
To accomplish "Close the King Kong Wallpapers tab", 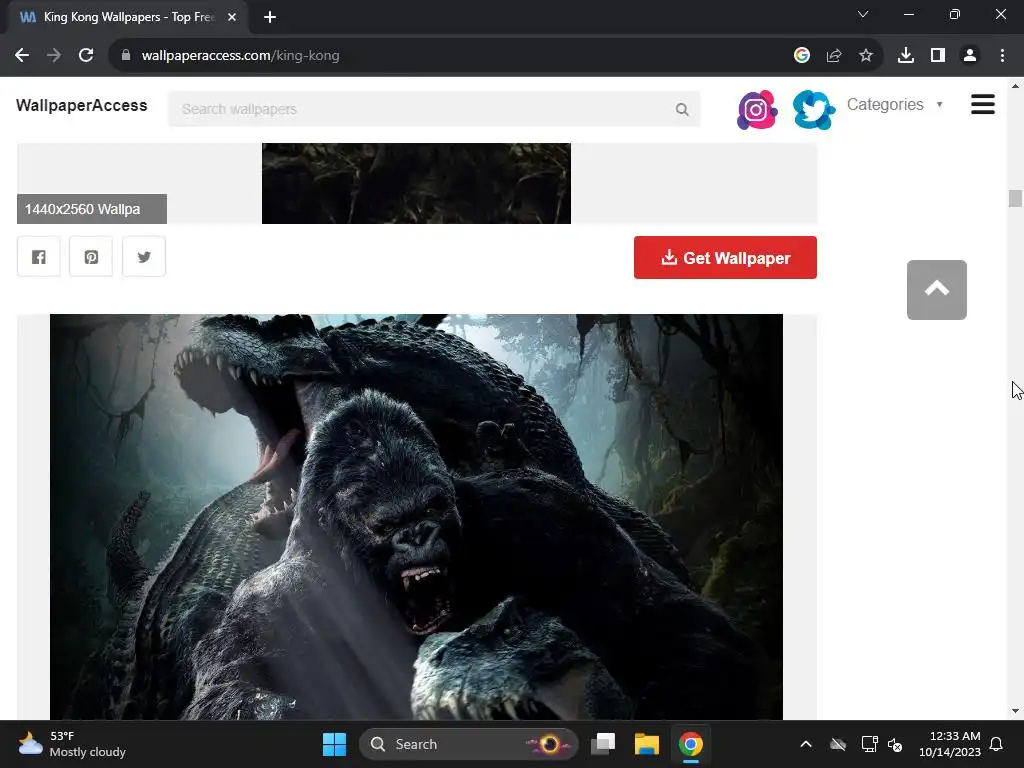I will pyautogui.click(x=232, y=17).
